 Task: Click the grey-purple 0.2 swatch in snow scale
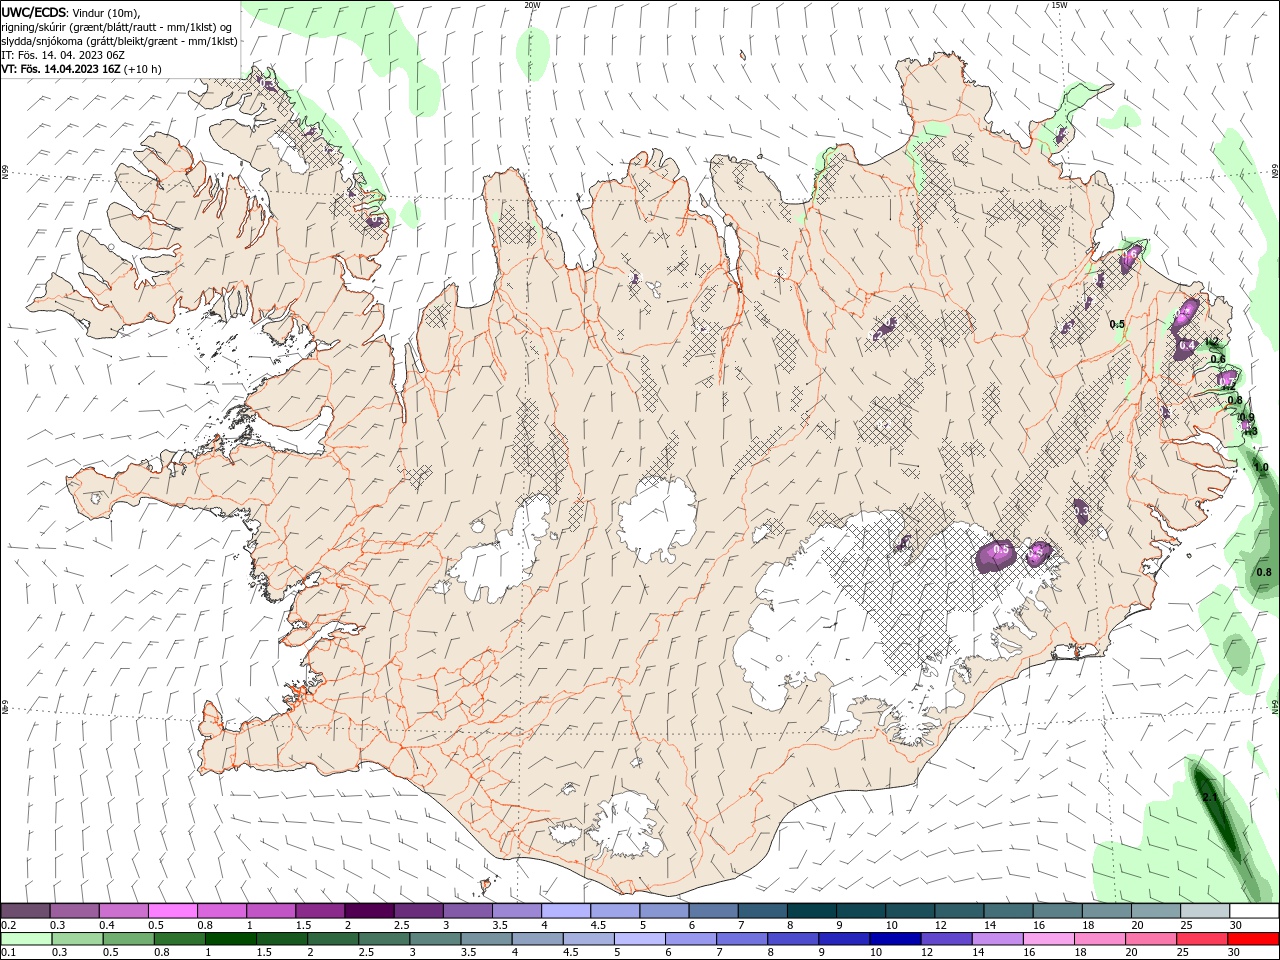tap(25, 911)
